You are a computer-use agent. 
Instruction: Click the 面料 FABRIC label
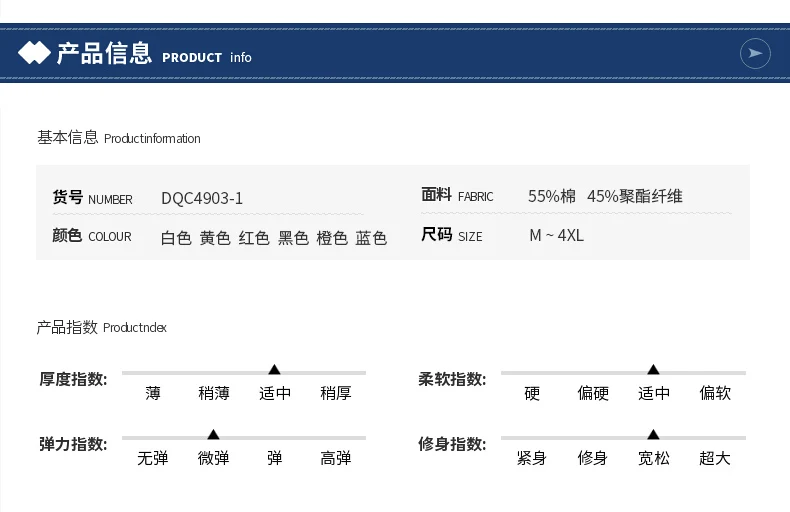[x=457, y=195]
